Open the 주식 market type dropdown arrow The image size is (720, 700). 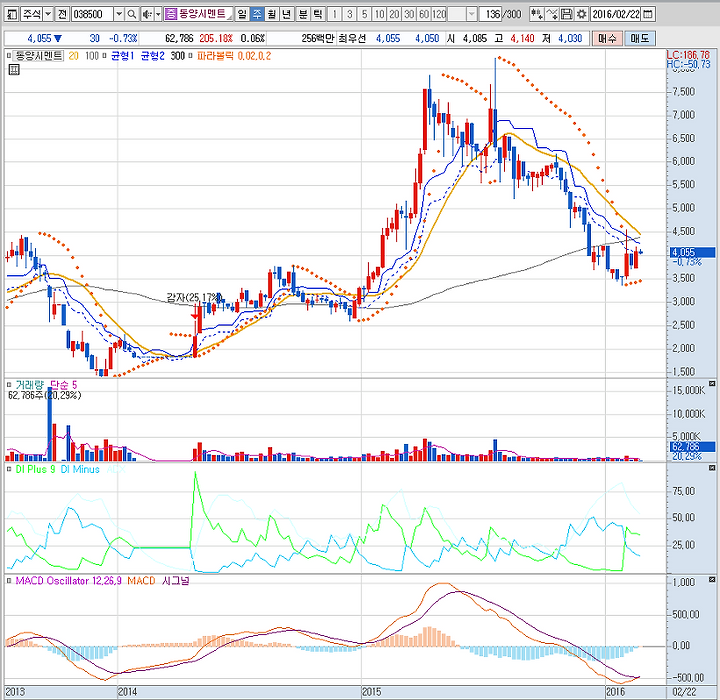(48, 14)
